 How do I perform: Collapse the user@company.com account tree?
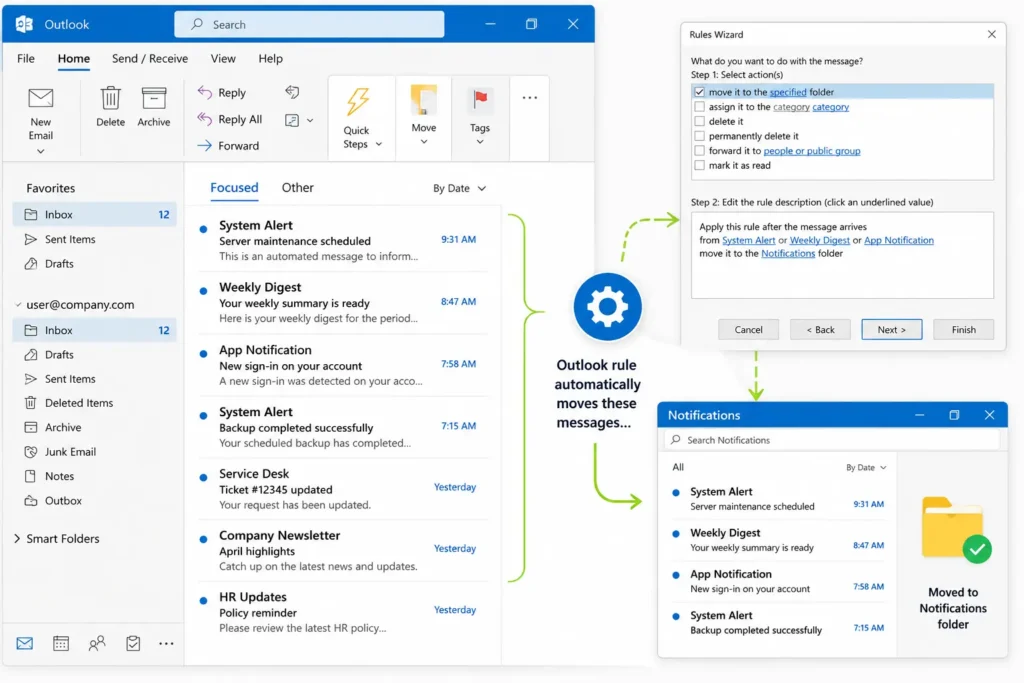pos(18,305)
